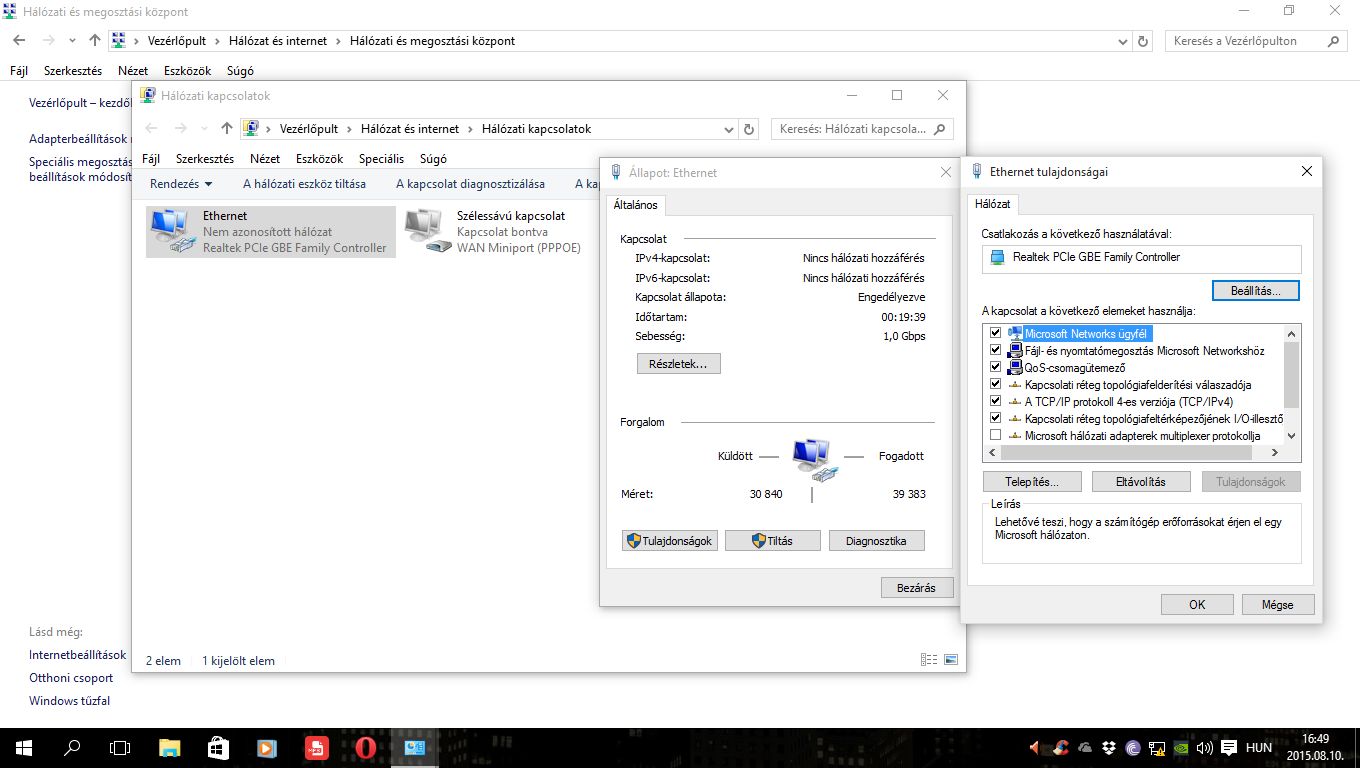Switch to large icons view in Hálózati kapcsolatok
The image size is (1360, 768).
coord(951,660)
